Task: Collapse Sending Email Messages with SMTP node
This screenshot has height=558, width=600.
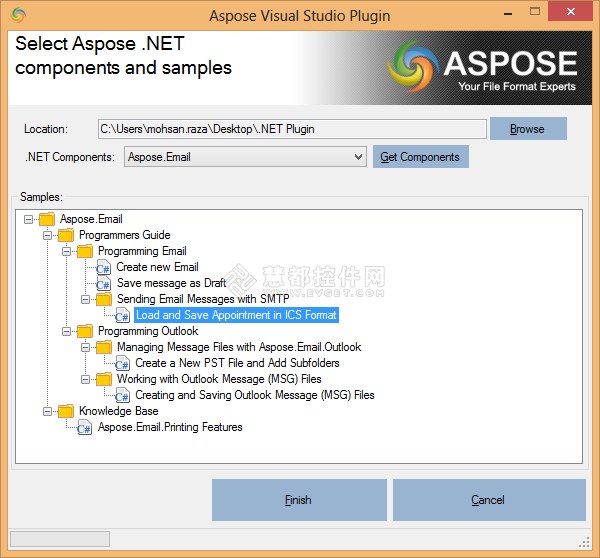Action: tap(86, 300)
